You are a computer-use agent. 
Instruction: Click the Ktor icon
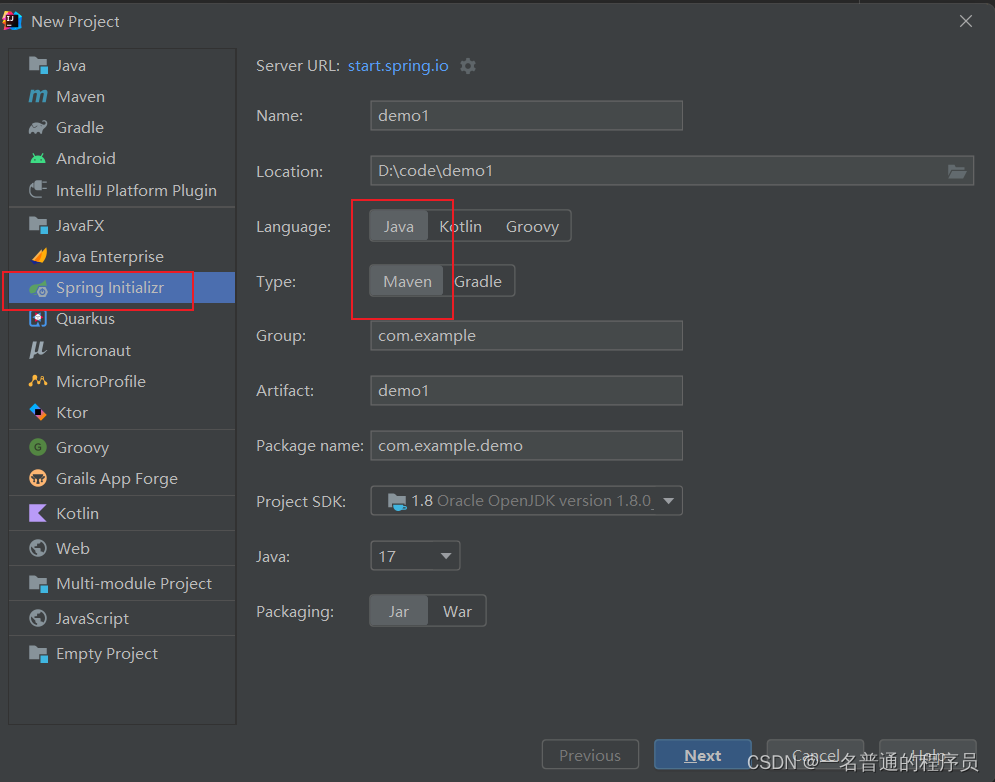(38, 413)
